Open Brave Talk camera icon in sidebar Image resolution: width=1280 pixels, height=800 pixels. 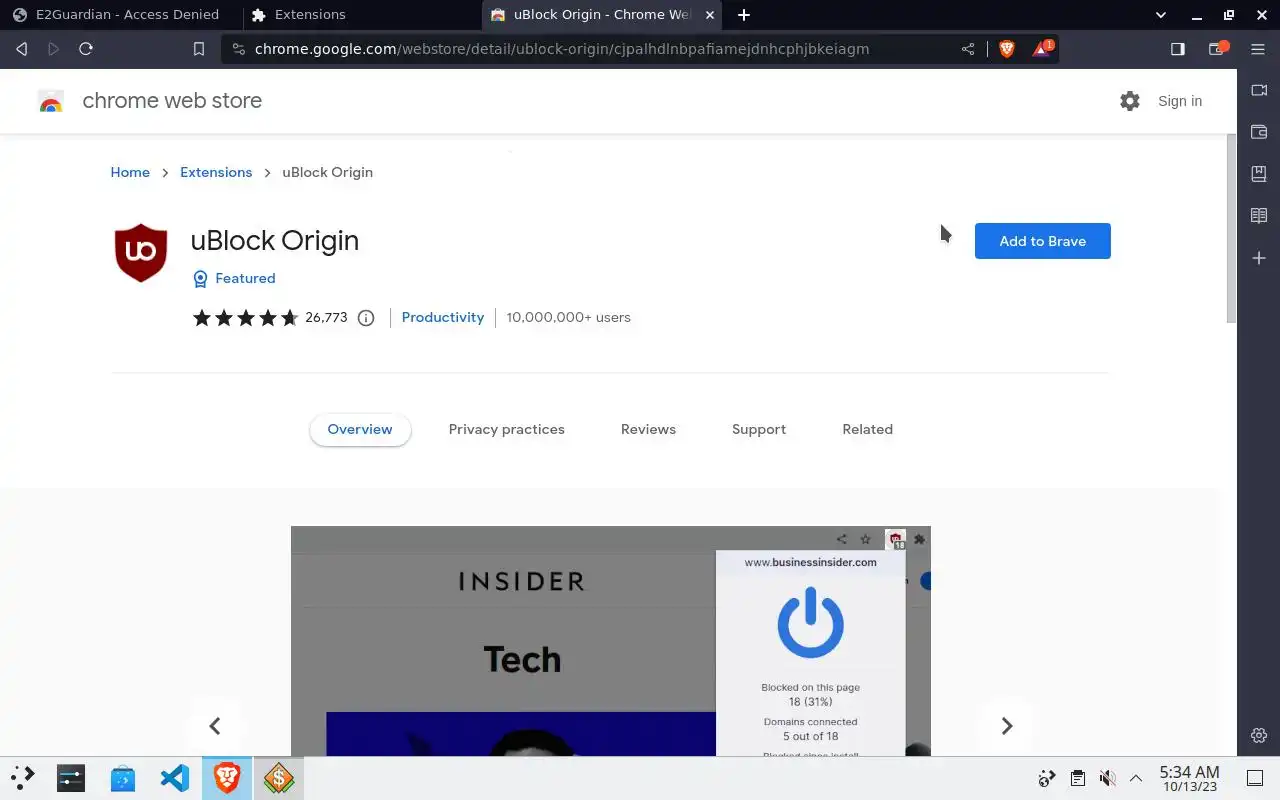pyautogui.click(x=1259, y=90)
